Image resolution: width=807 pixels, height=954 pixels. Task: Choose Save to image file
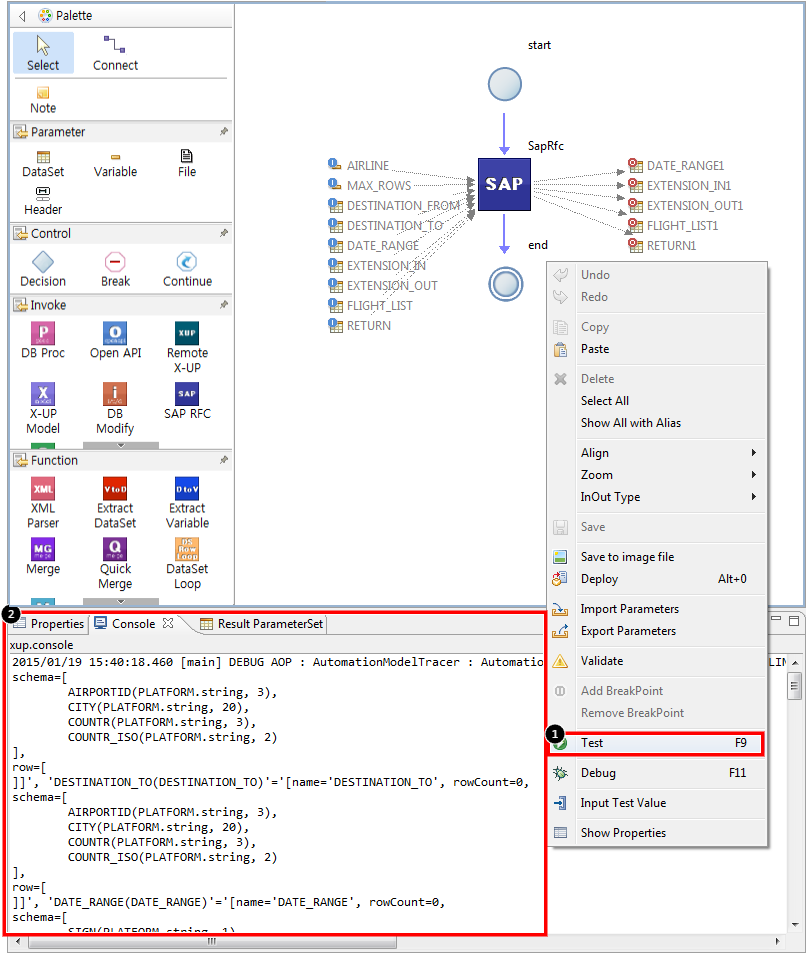657,557
